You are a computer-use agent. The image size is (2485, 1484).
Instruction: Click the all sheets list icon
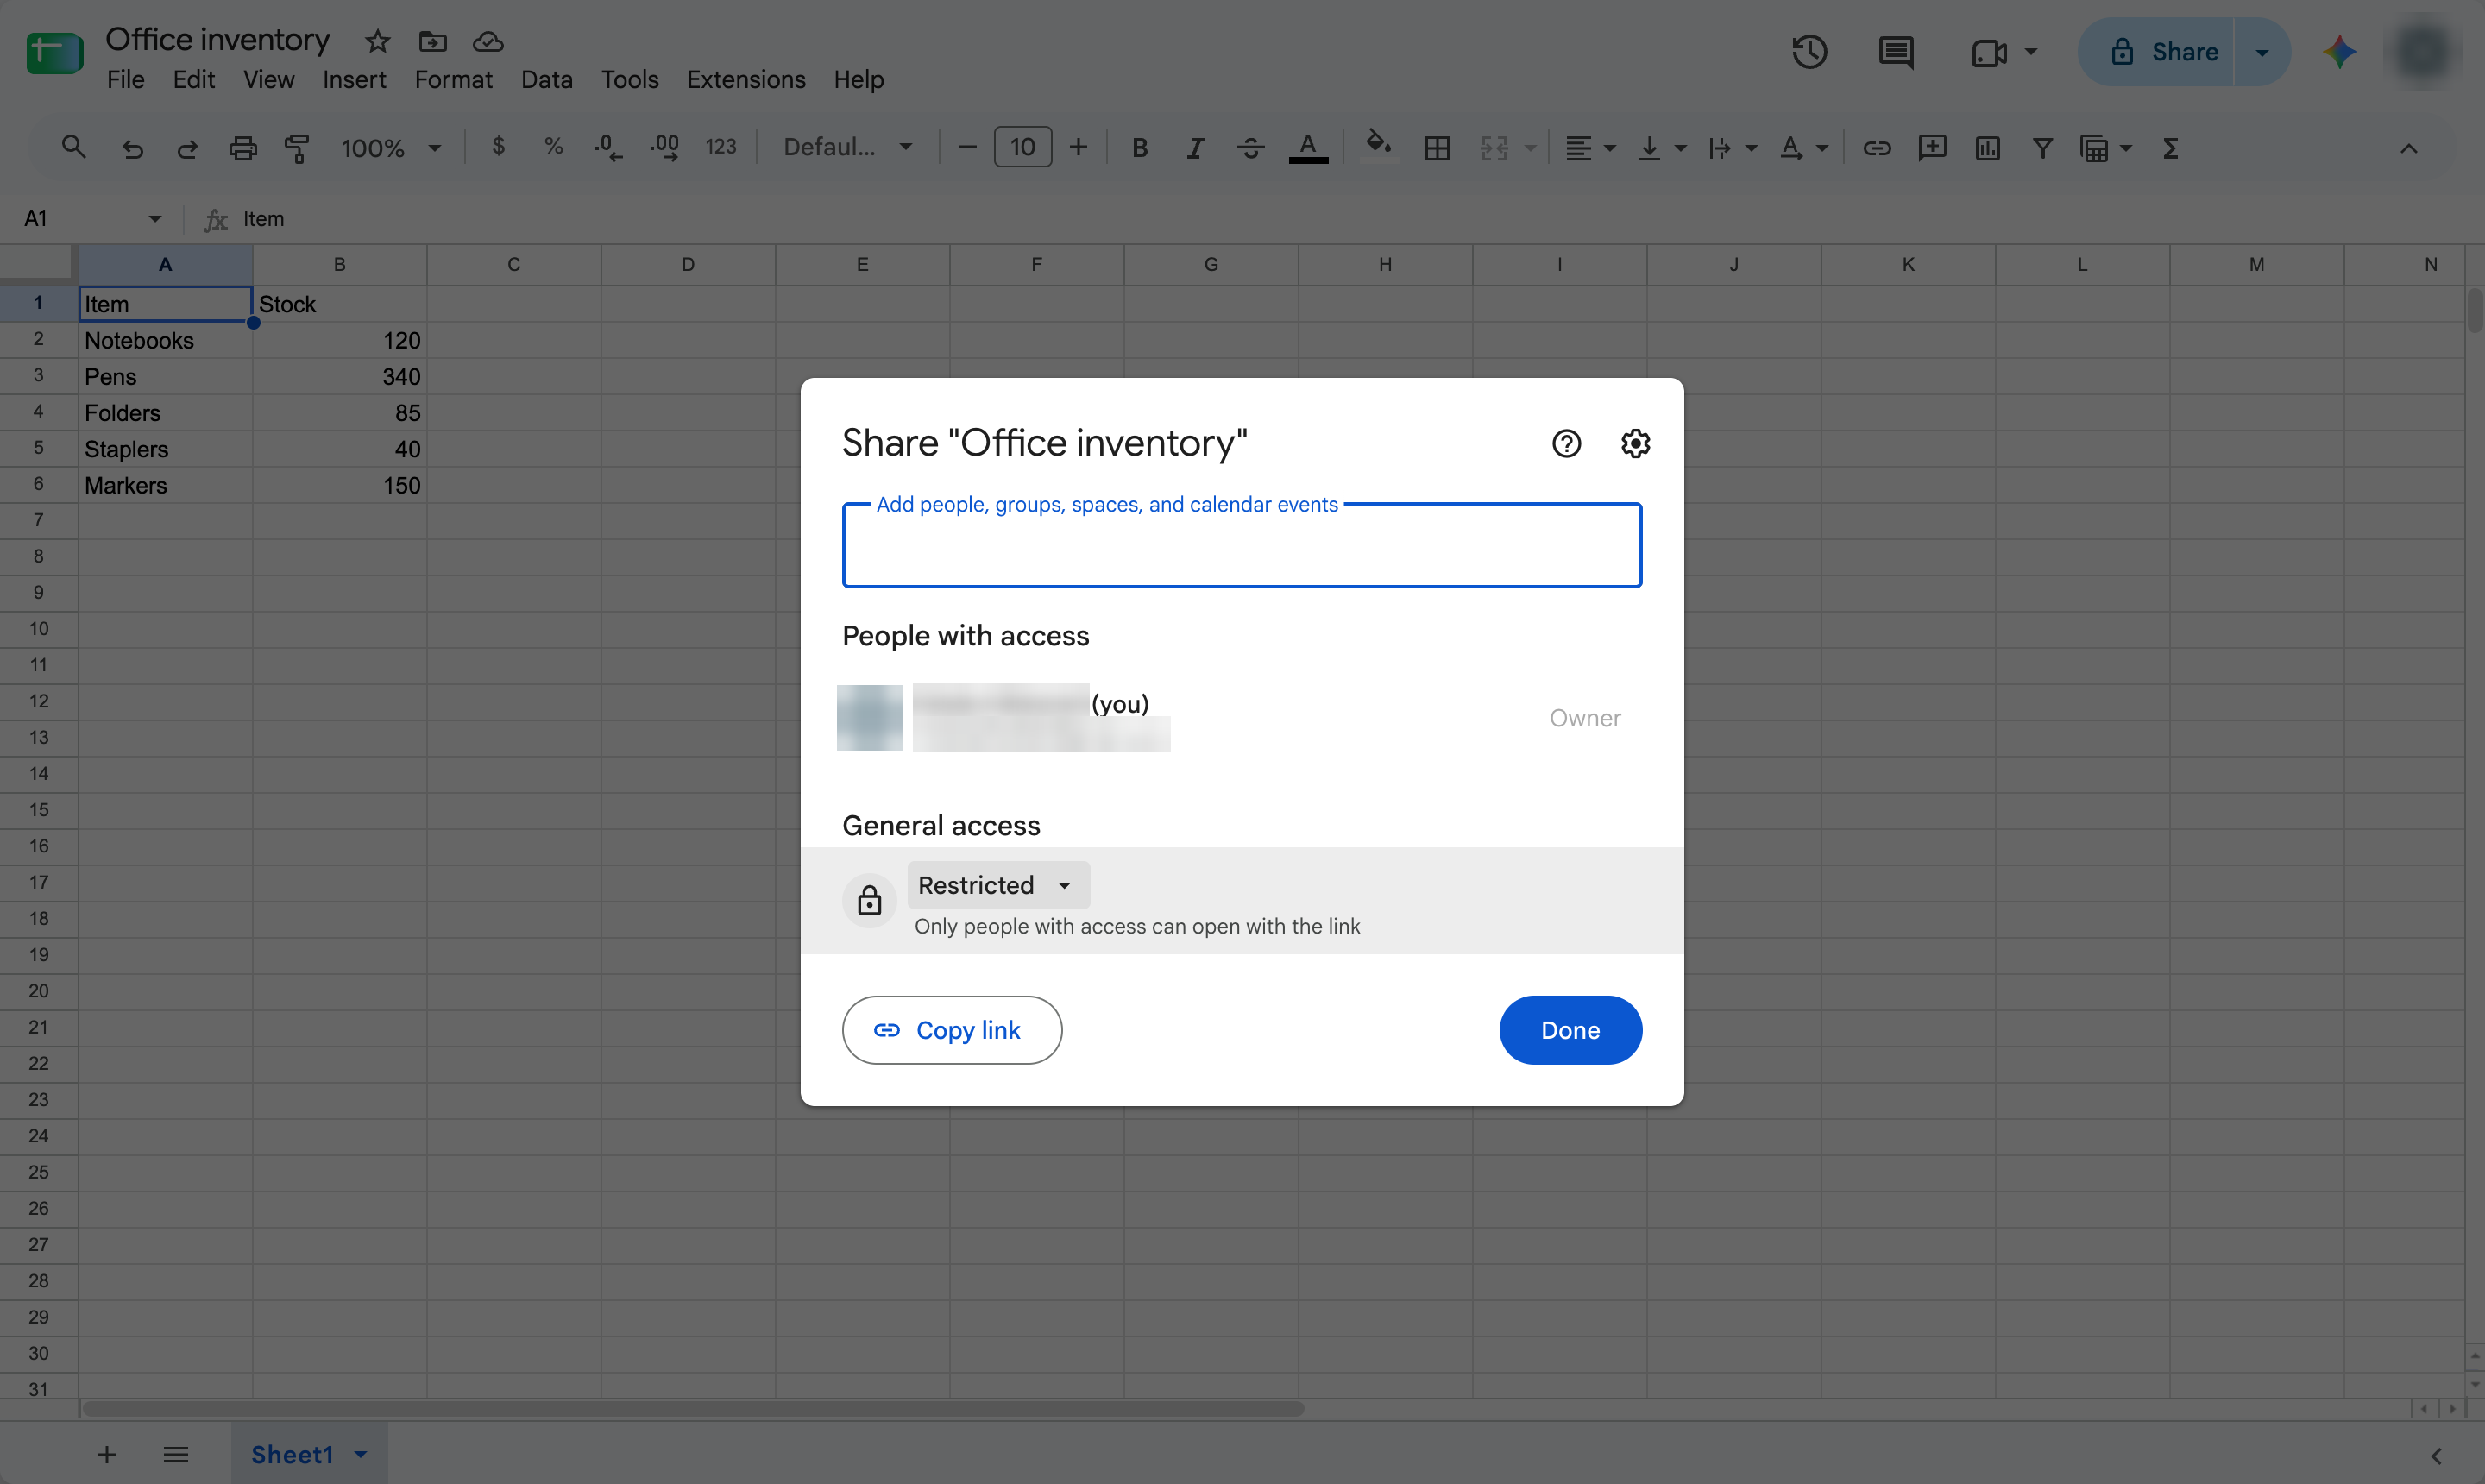pyautogui.click(x=176, y=1454)
